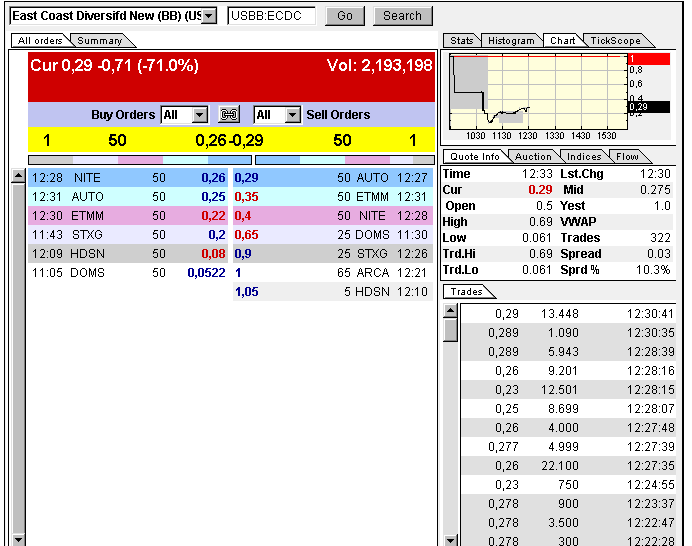692x546 pixels.
Task: Select the TickScope tab
Action: (614, 41)
